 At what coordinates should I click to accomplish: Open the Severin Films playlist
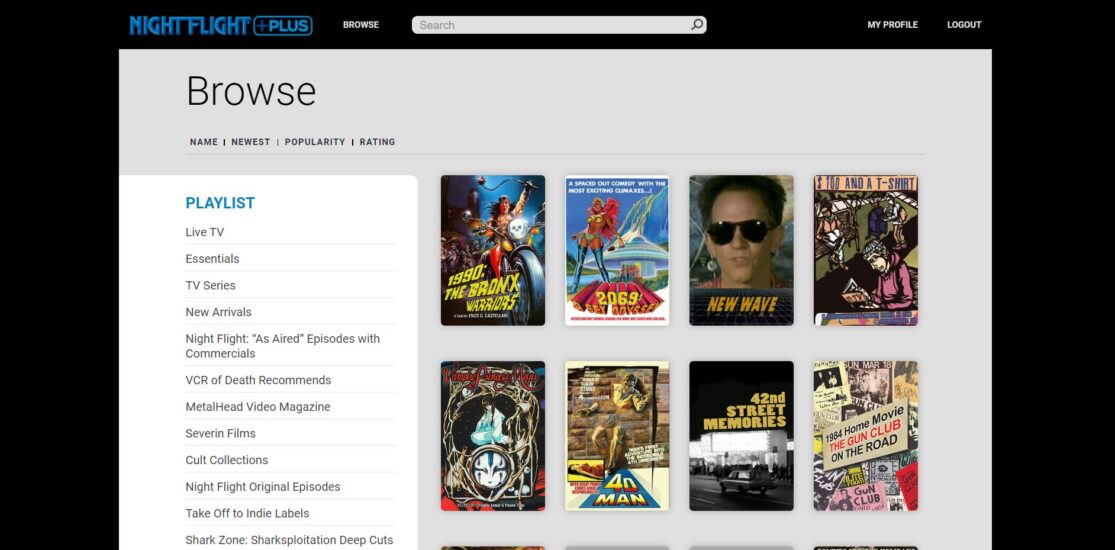(220, 433)
